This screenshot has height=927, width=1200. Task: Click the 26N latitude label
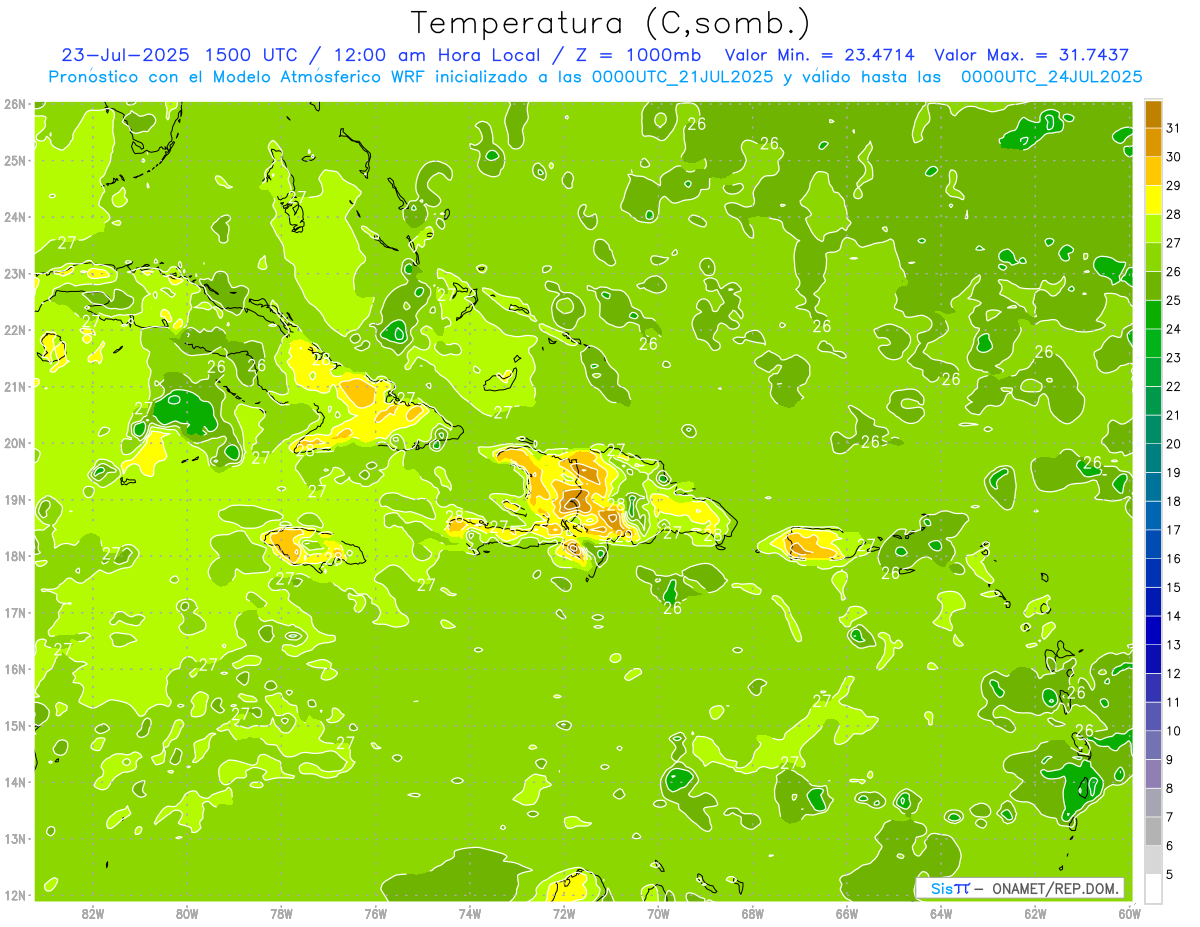click(15, 104)
